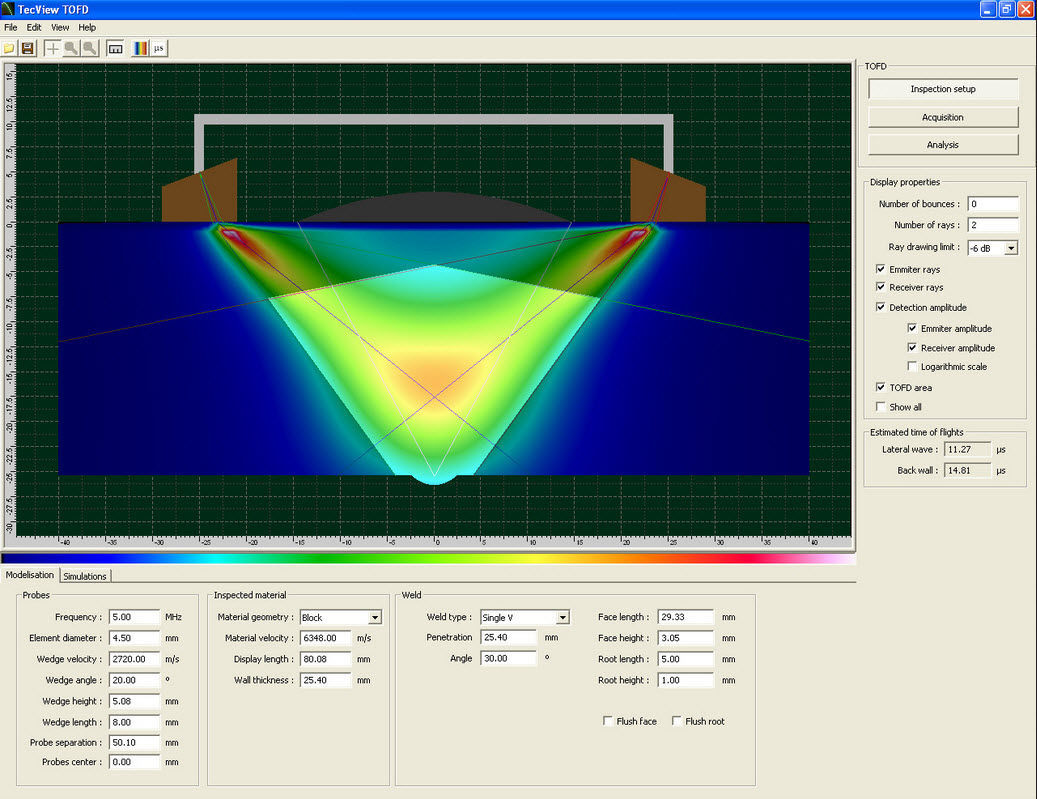This screenshot has height=799, width=1037.
Task: Click the Acquisition button
Action: coord(942,117)
